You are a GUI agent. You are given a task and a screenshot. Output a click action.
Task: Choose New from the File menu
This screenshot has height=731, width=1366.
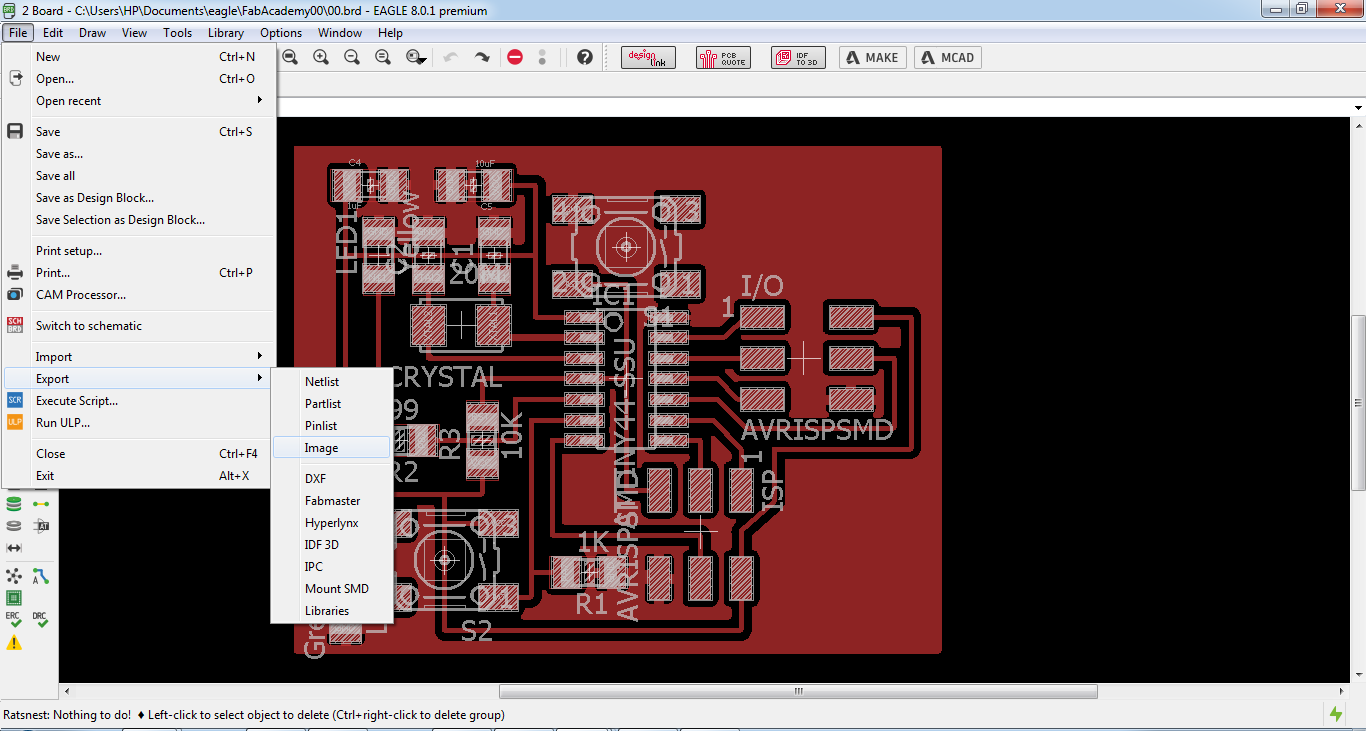tap(140, 57)
